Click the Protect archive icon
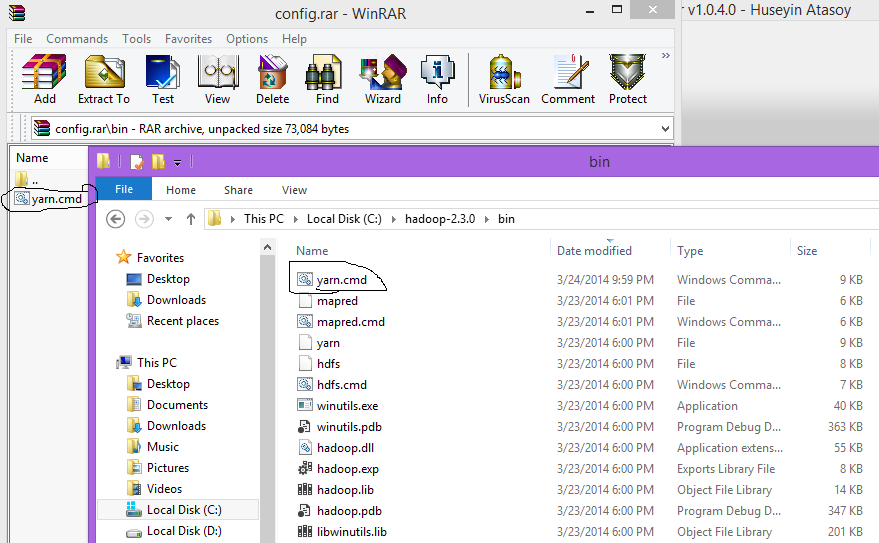This screenshot has height=543, width=879. [628, 80]
